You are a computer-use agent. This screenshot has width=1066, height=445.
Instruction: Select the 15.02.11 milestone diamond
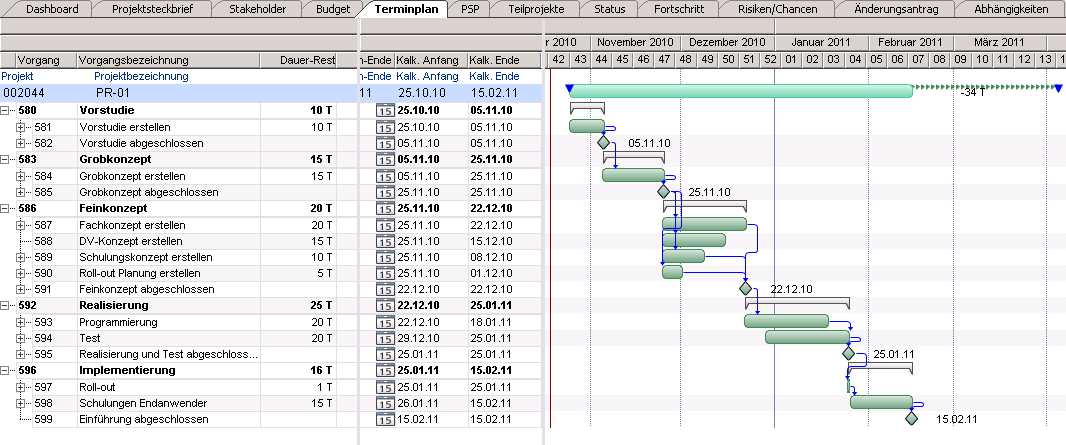point(912,419)
